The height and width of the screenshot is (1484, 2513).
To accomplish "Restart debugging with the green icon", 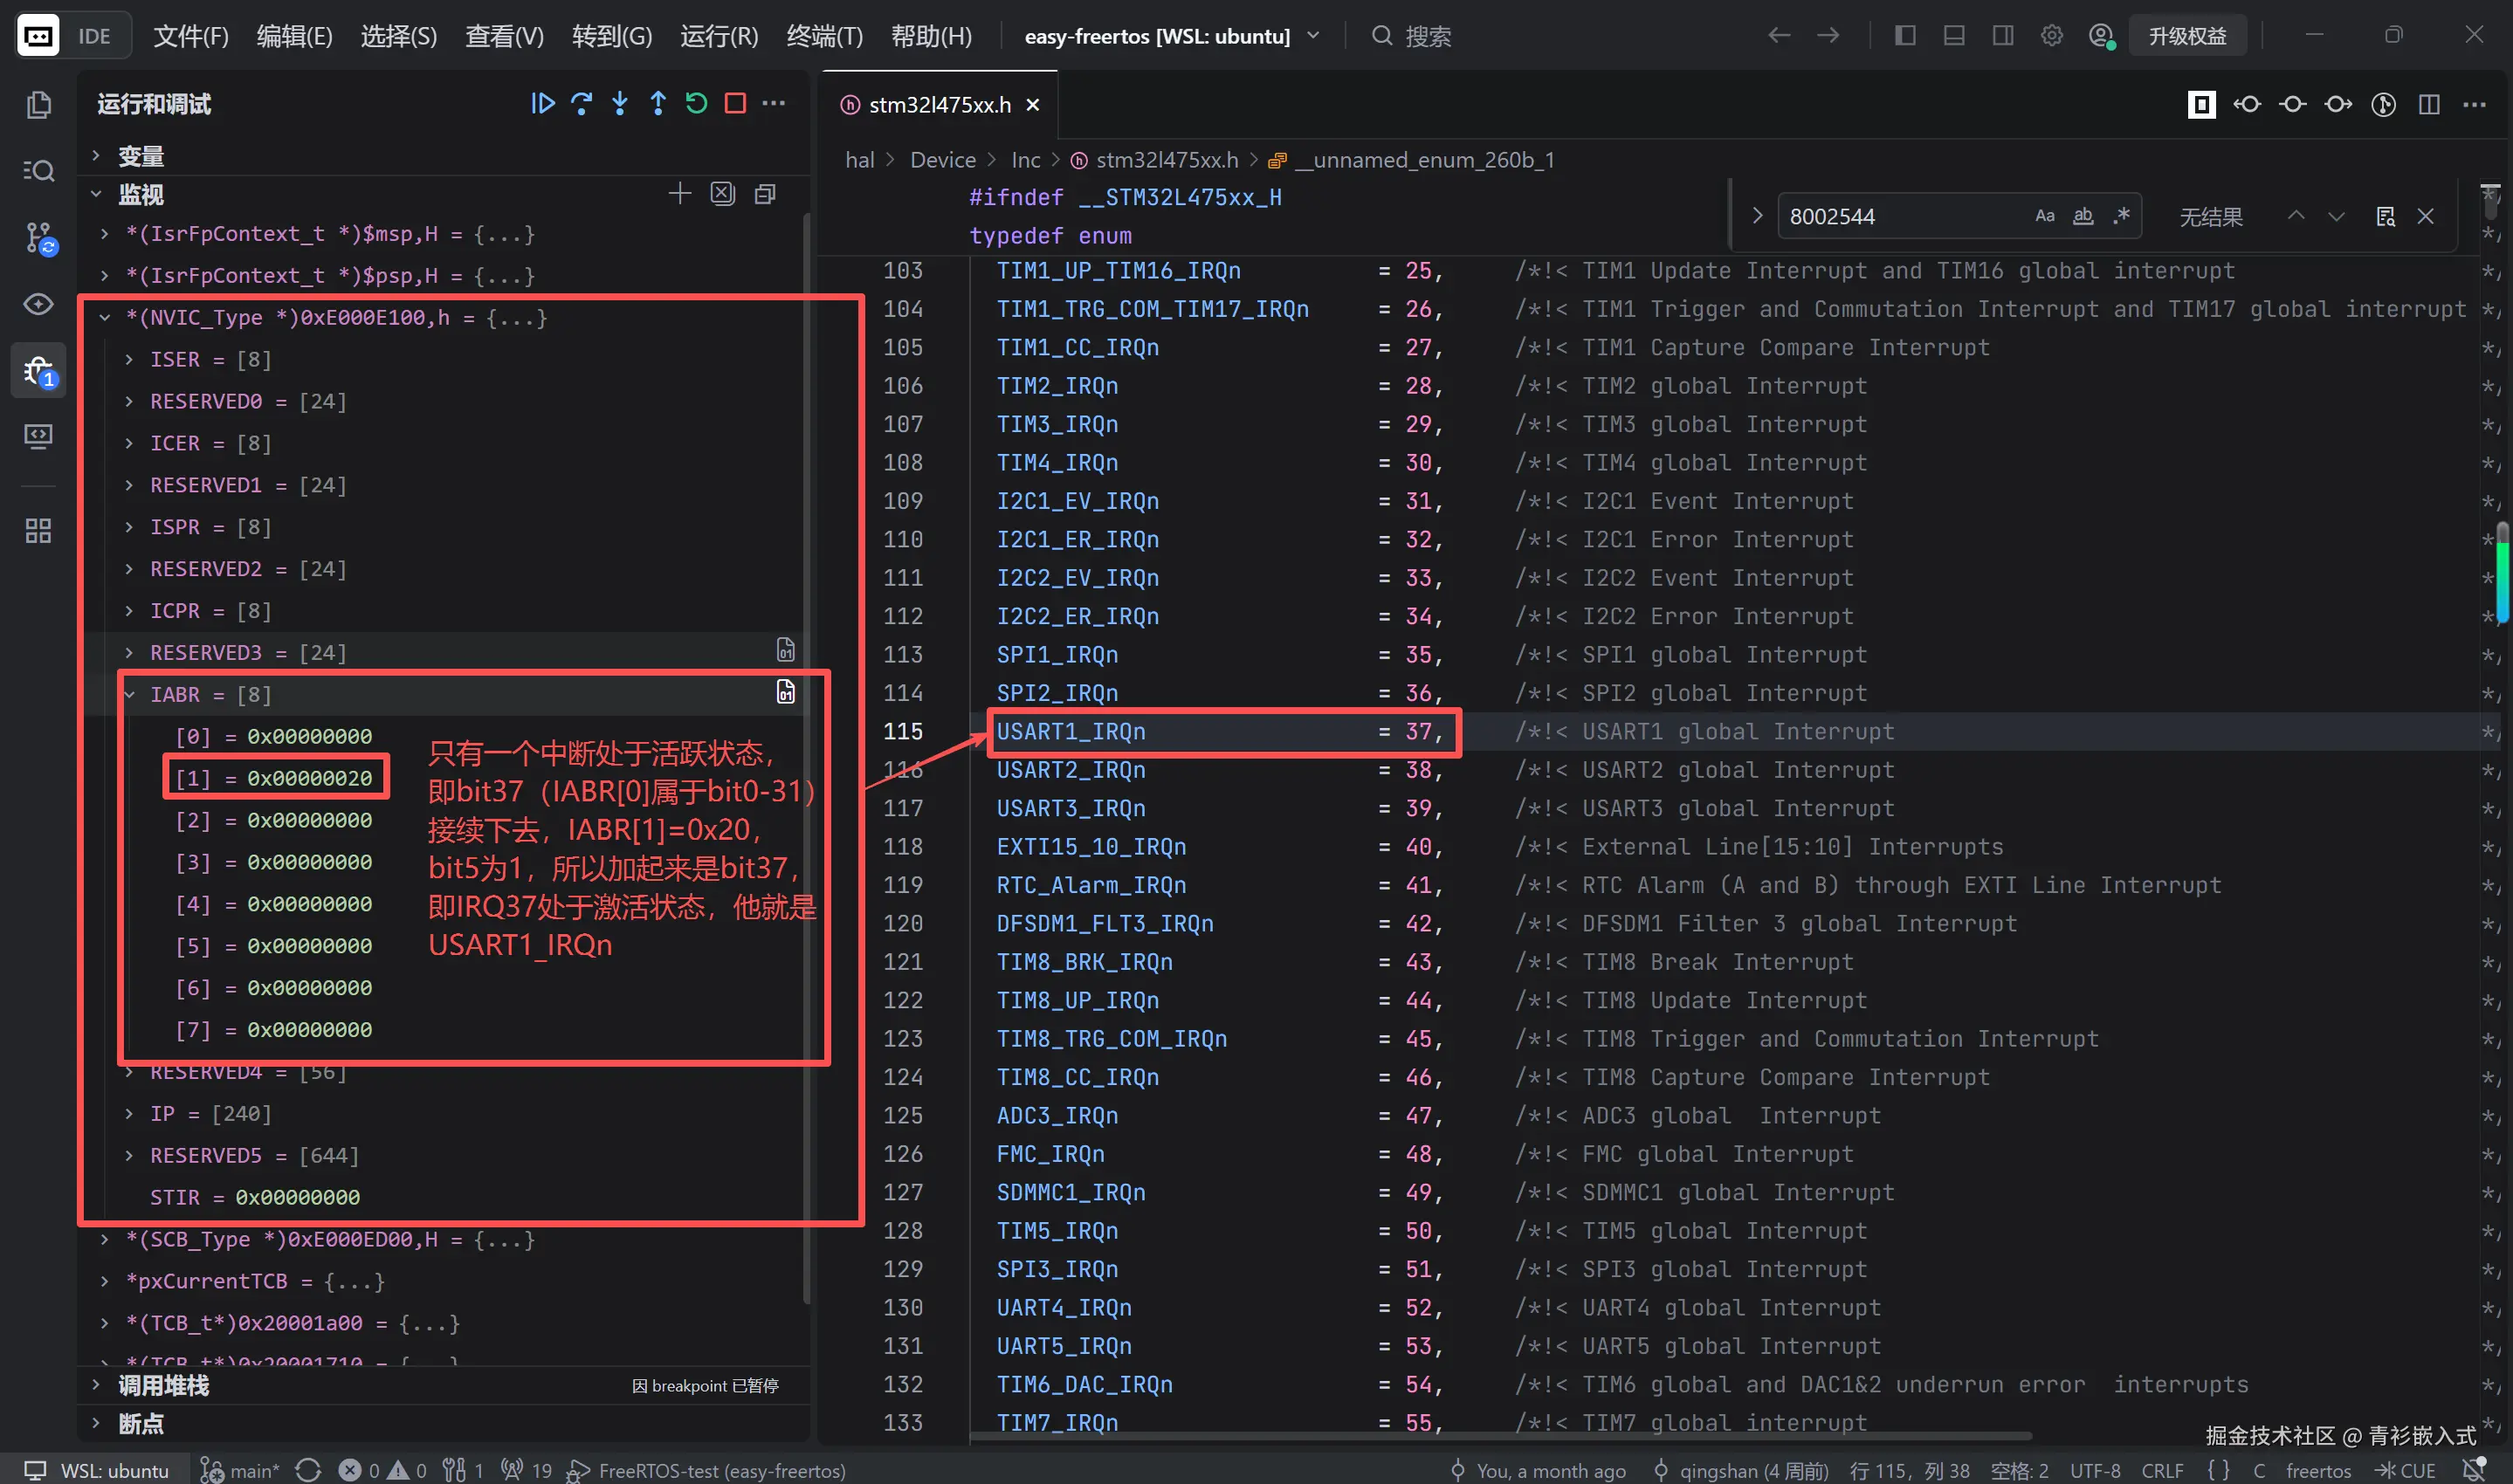I will click(696, 104).
